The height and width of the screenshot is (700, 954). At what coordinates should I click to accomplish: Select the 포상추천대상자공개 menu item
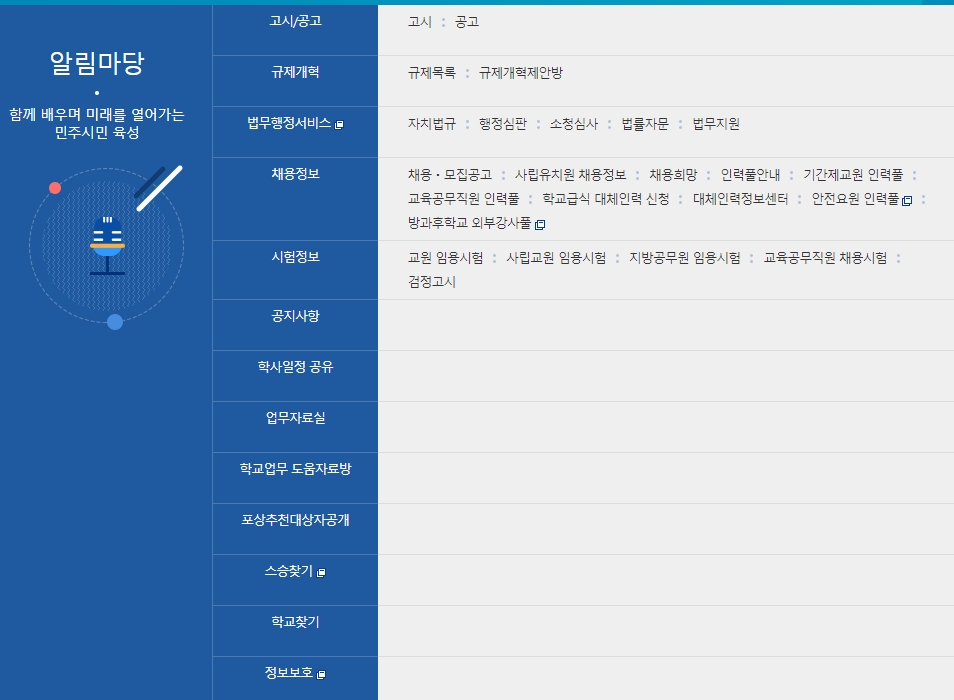pos(295,528)
